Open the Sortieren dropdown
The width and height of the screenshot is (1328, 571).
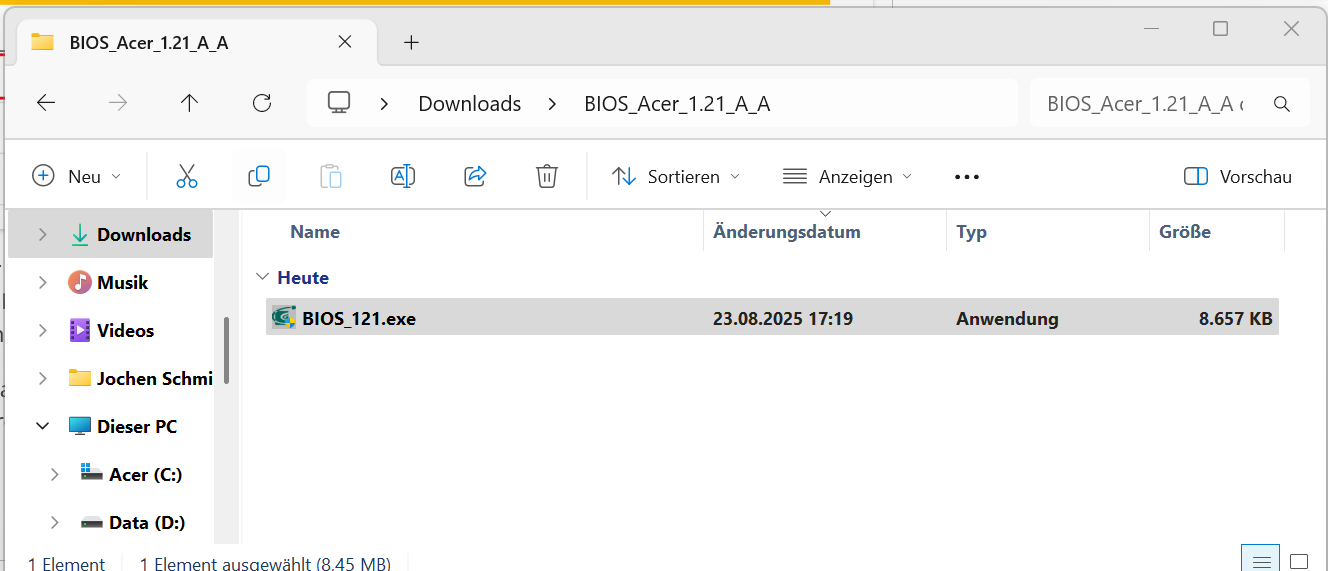[676, 177]
